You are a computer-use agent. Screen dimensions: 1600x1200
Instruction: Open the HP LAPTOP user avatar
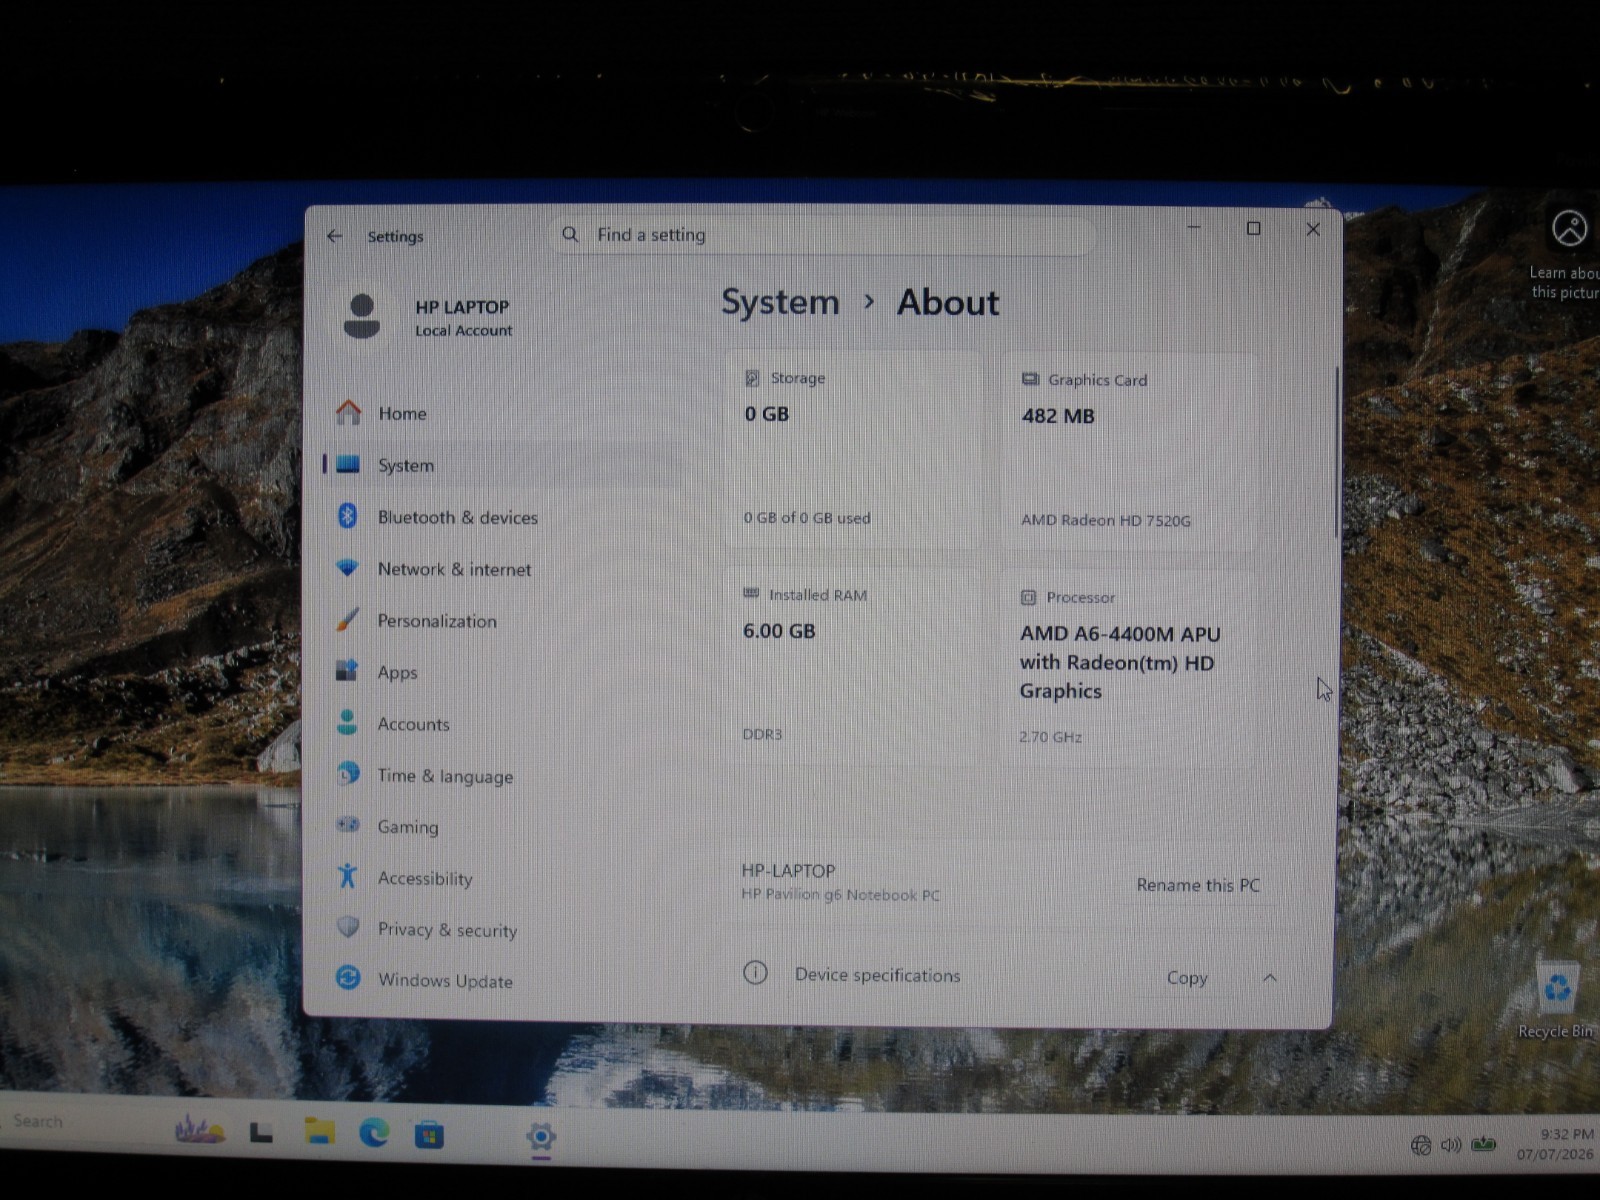coord(361,316)
